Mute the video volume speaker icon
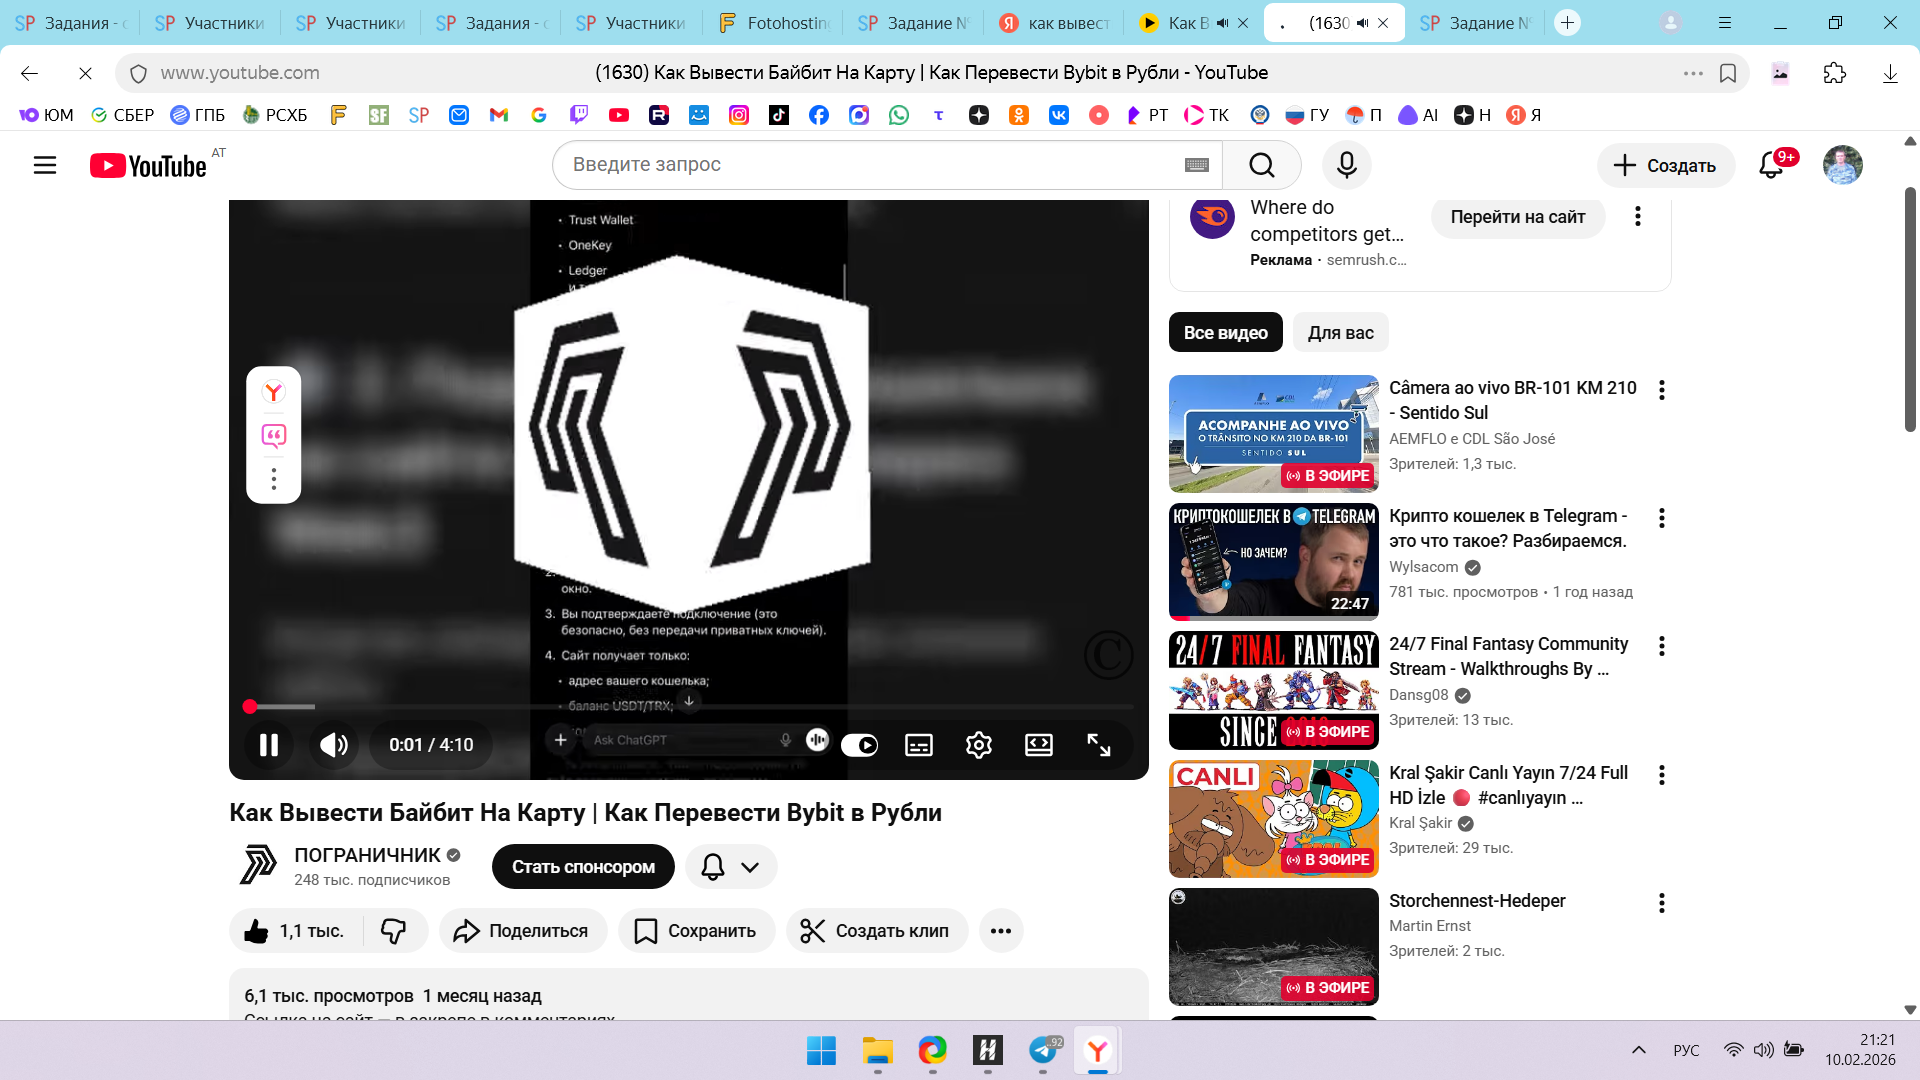 click(x=334, y=745)
